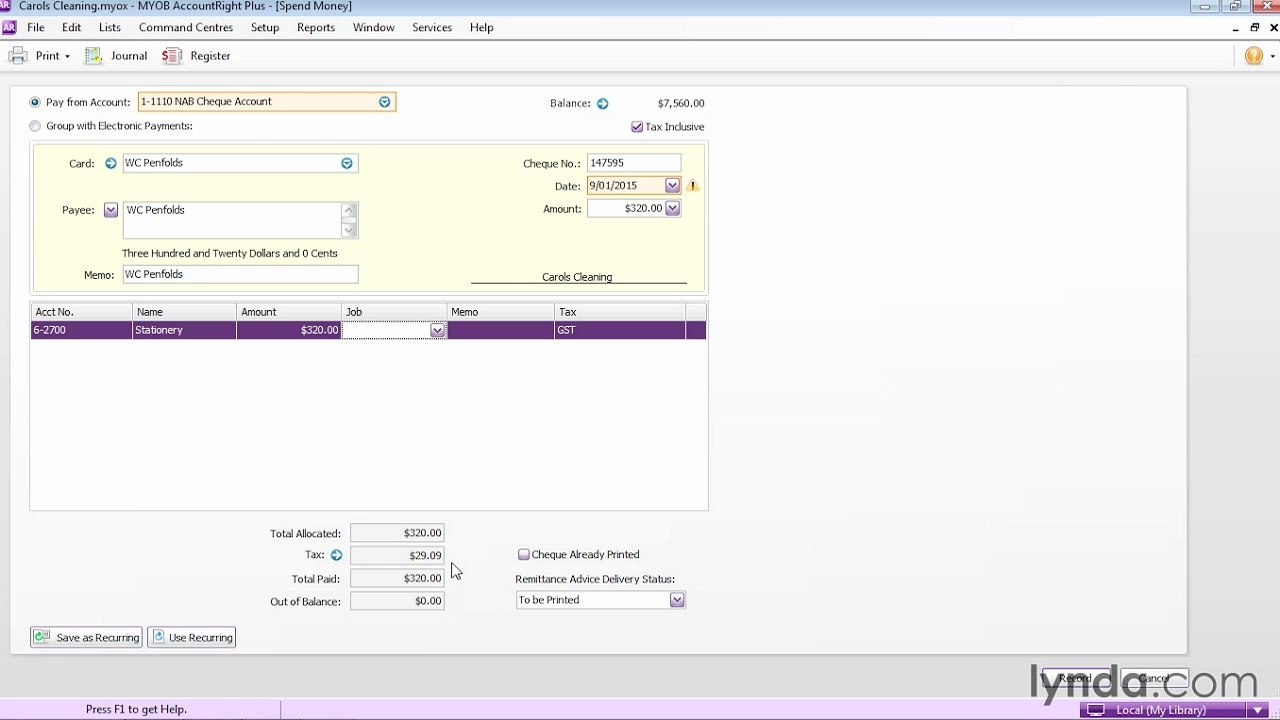The height and width of the screenshot is (720, 1280).
Task: Open the Command Centres menu
Action: (x=186, y=27)
